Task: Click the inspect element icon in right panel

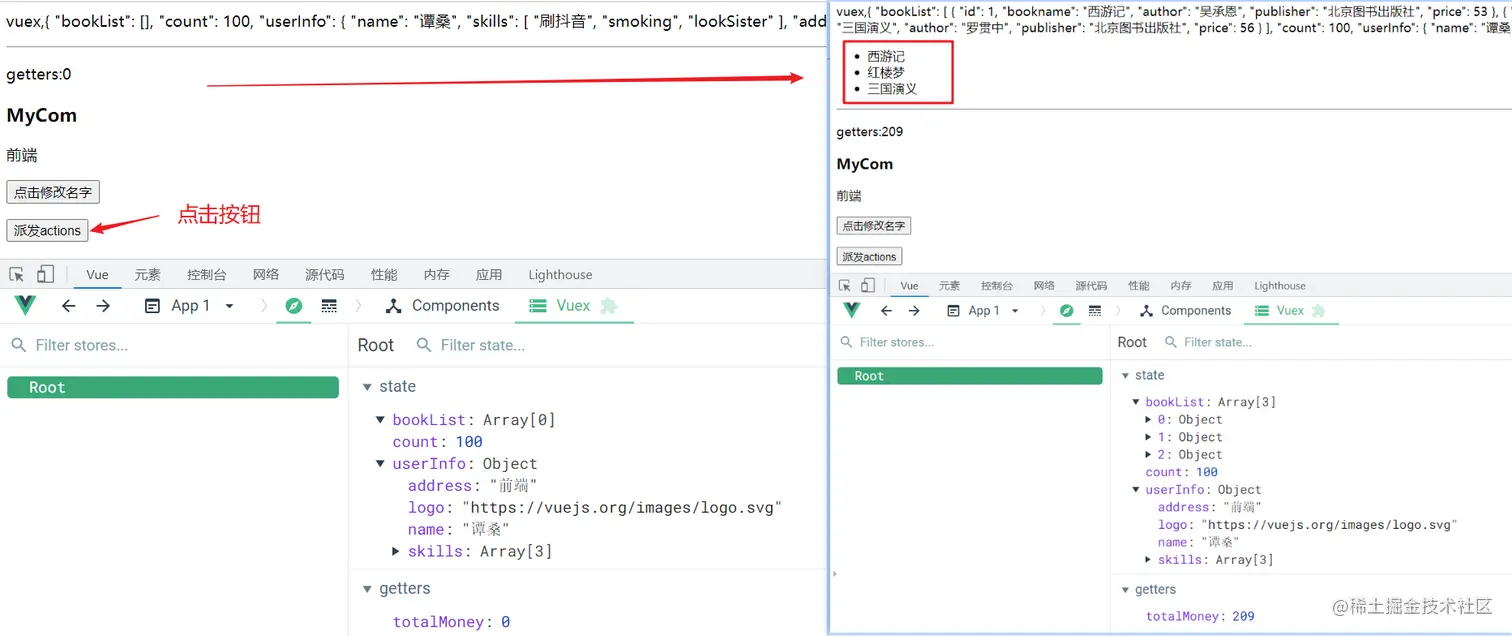Action: click(x=845, y=285)
